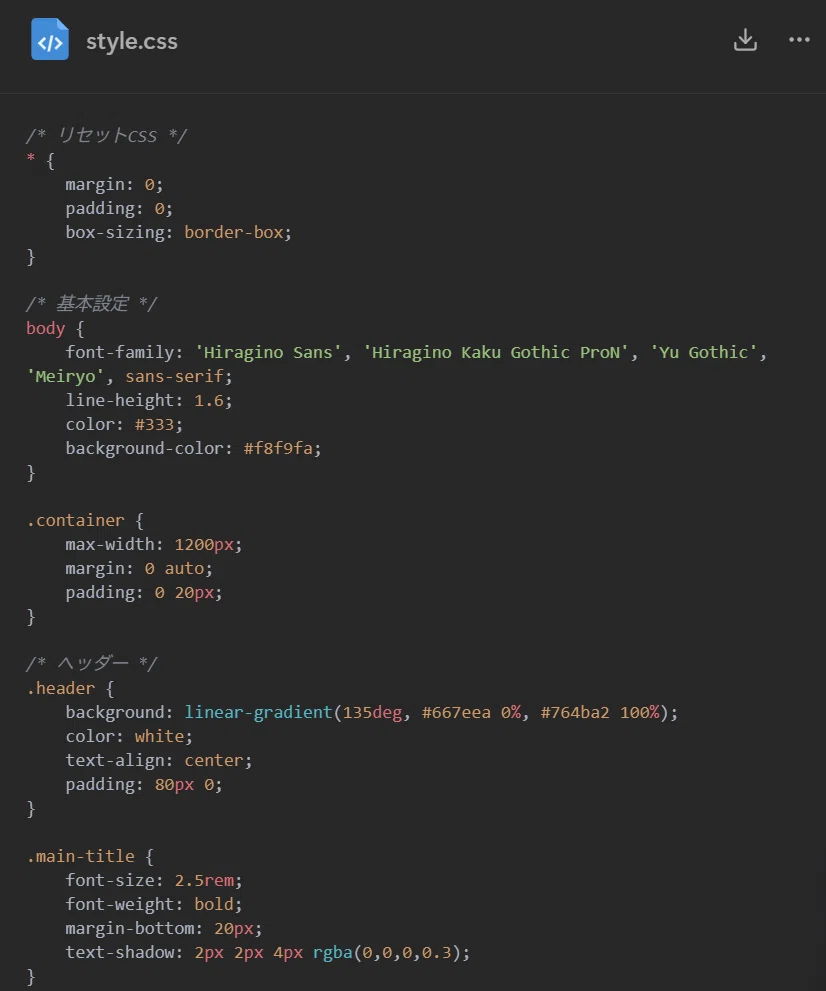Click the 基本設定 comment line
The height and width of the screenshot is (991, 826).
coord(92,304)
